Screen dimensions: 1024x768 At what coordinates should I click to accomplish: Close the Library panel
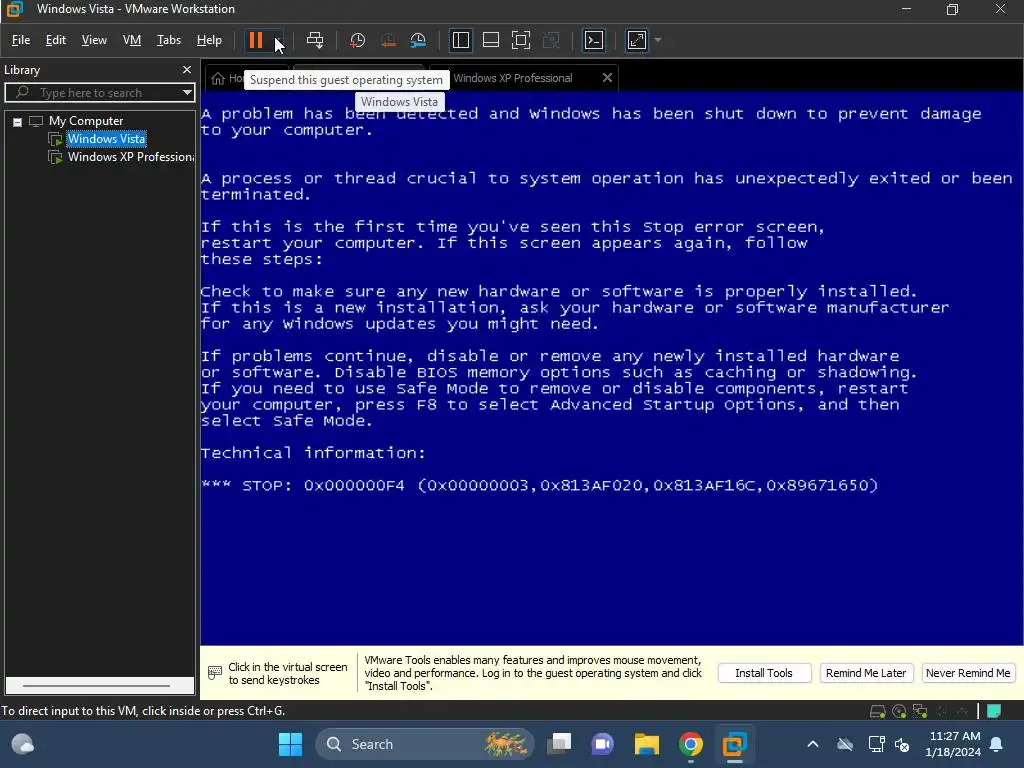(x=187, y=70)
